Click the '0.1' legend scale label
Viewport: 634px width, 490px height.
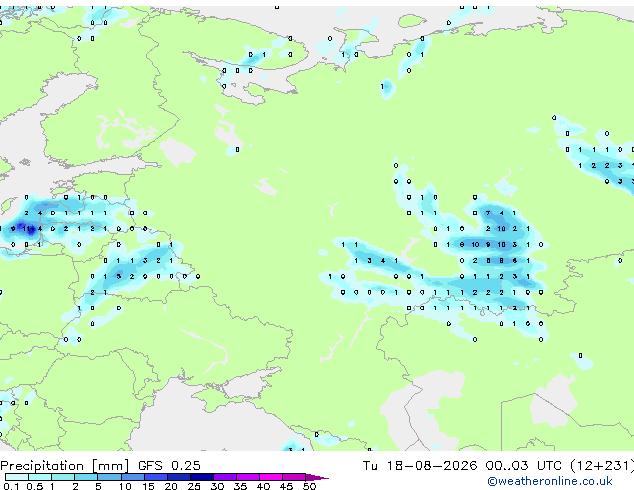coord(9,486)
